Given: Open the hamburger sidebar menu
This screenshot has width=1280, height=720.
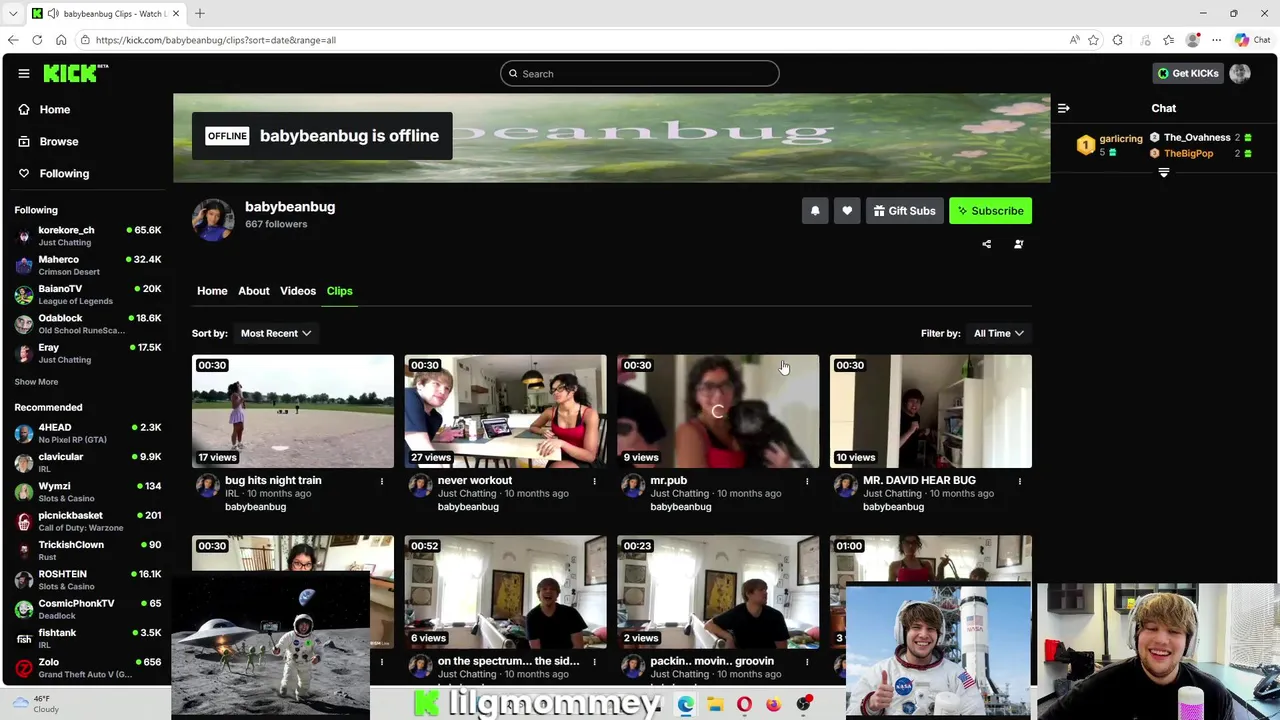Looking at the screenshot, I should pyautogui.click(x=23, y=73).
